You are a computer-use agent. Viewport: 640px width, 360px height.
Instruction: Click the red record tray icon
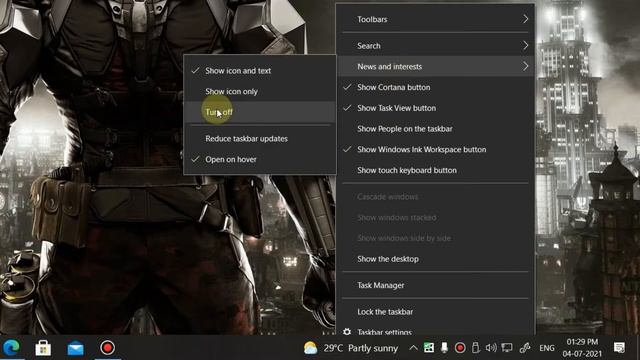click(460, 348)
